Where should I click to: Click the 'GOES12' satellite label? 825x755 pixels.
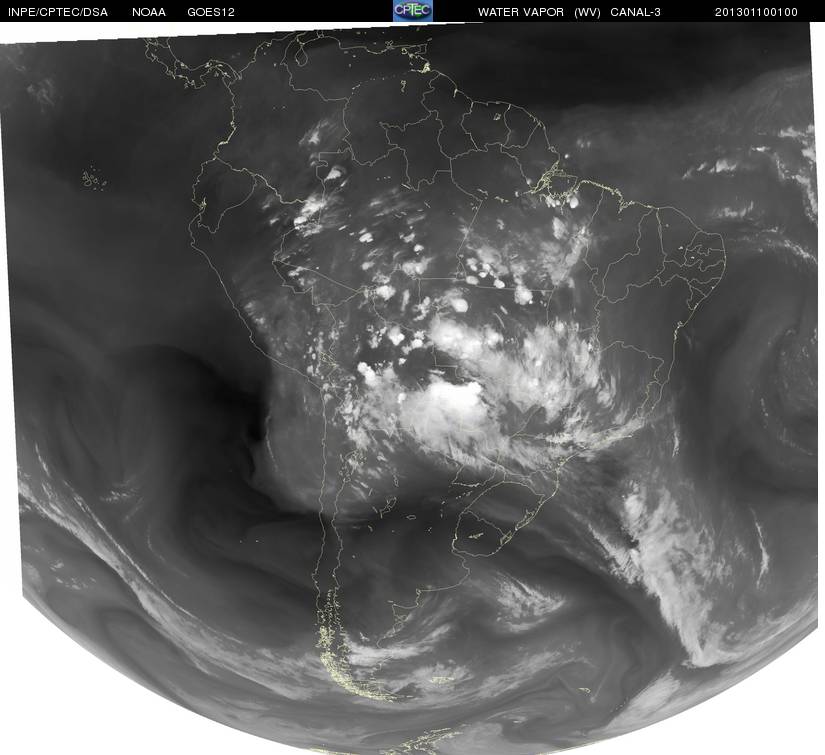(211, 12)
